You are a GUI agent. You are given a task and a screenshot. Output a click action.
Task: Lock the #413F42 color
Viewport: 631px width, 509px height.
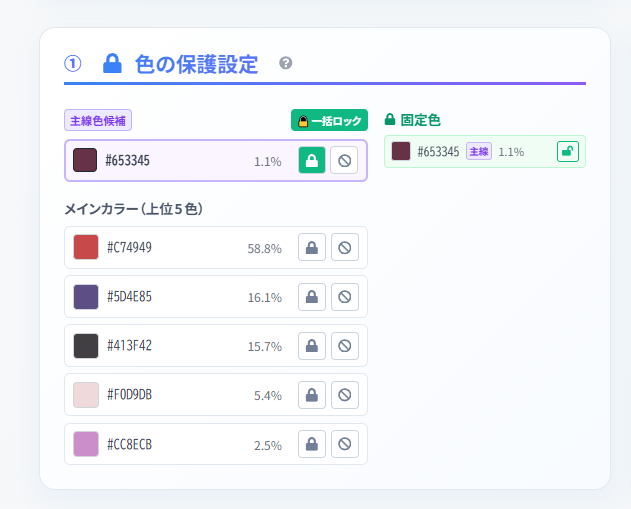tap(312, 345)
